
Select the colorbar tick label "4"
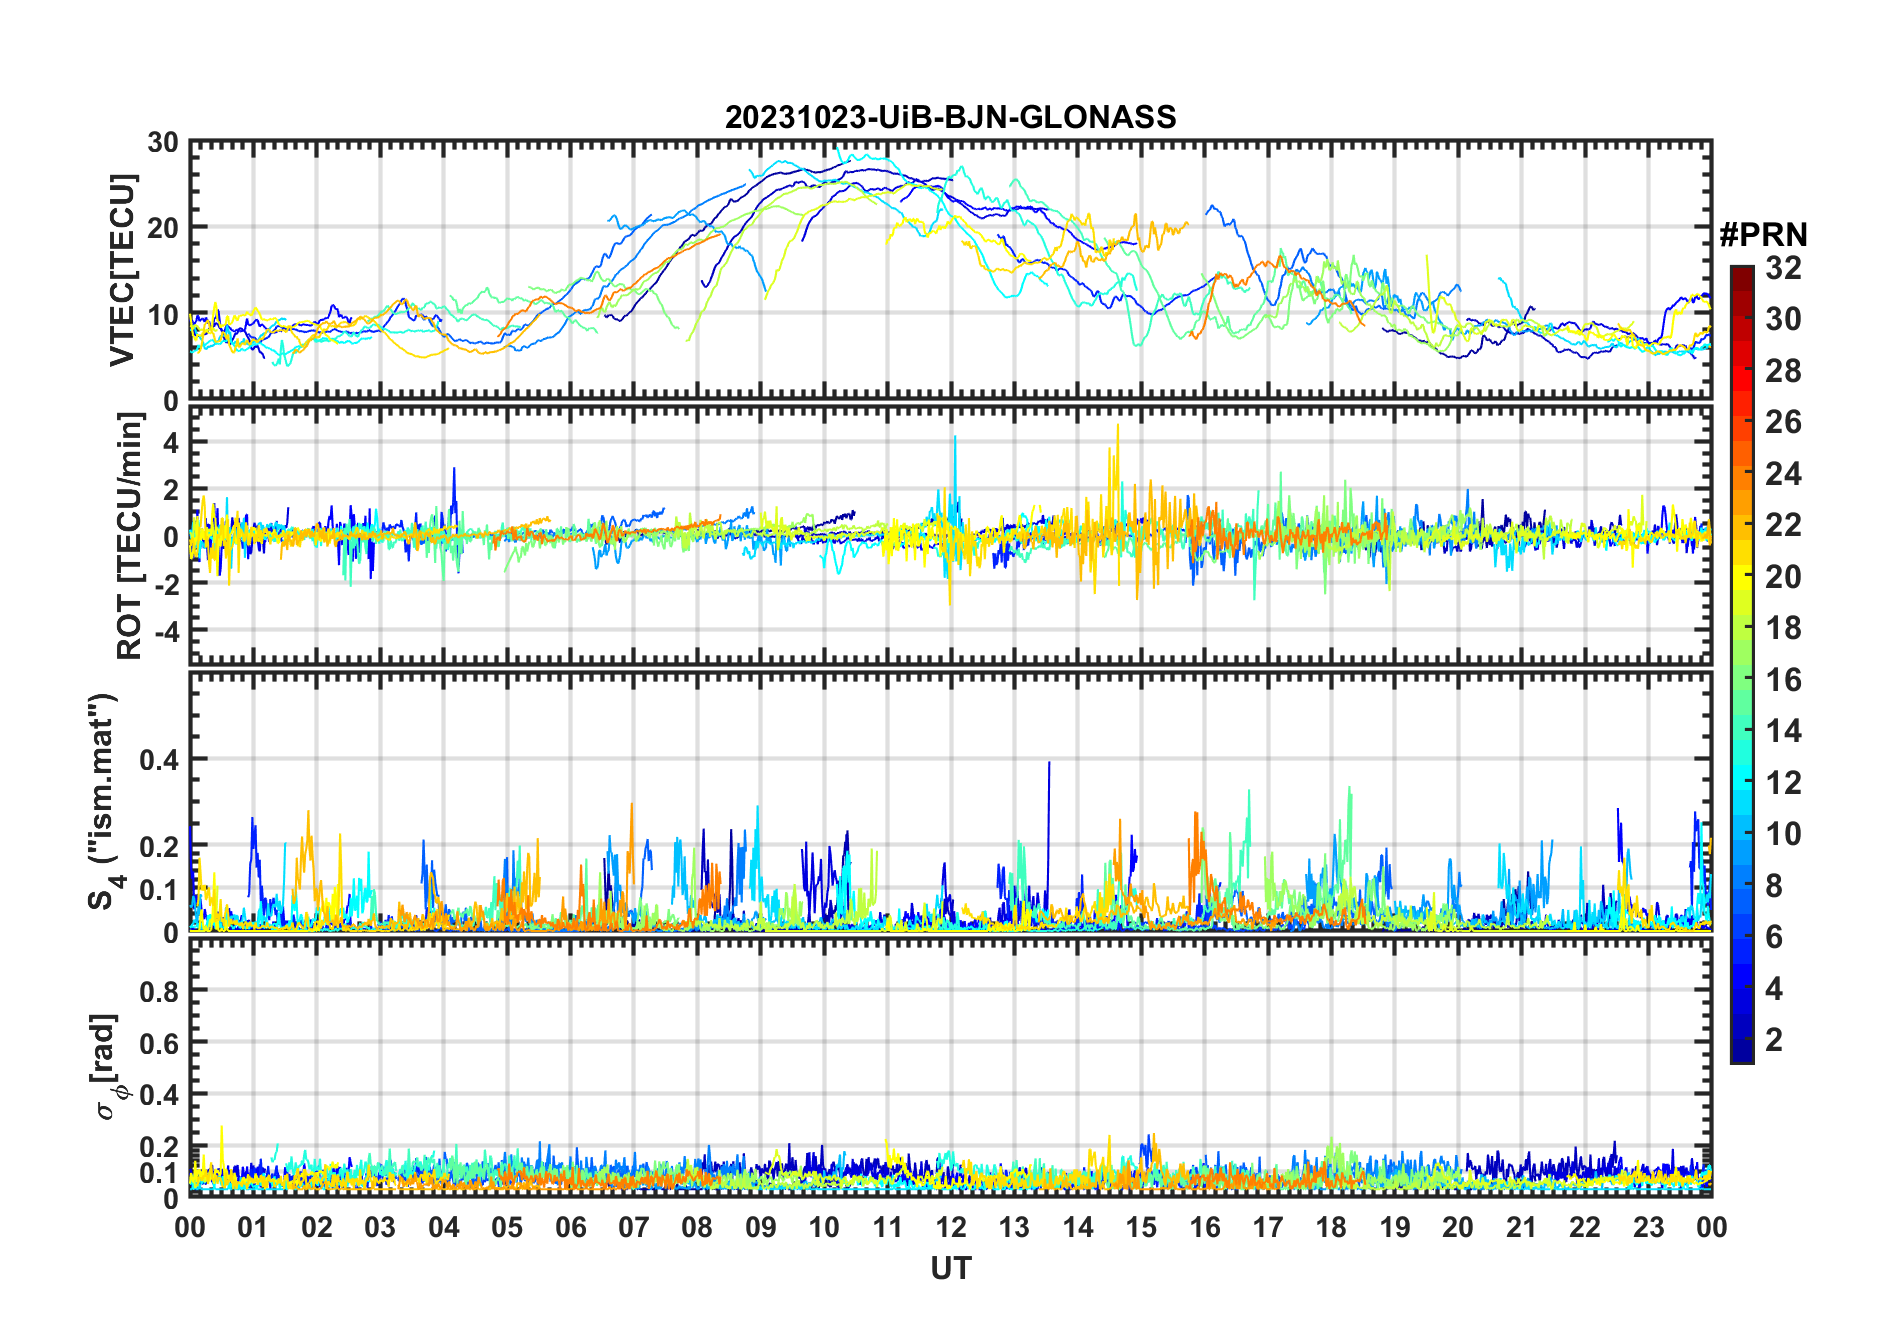[x=1774, y=989]
